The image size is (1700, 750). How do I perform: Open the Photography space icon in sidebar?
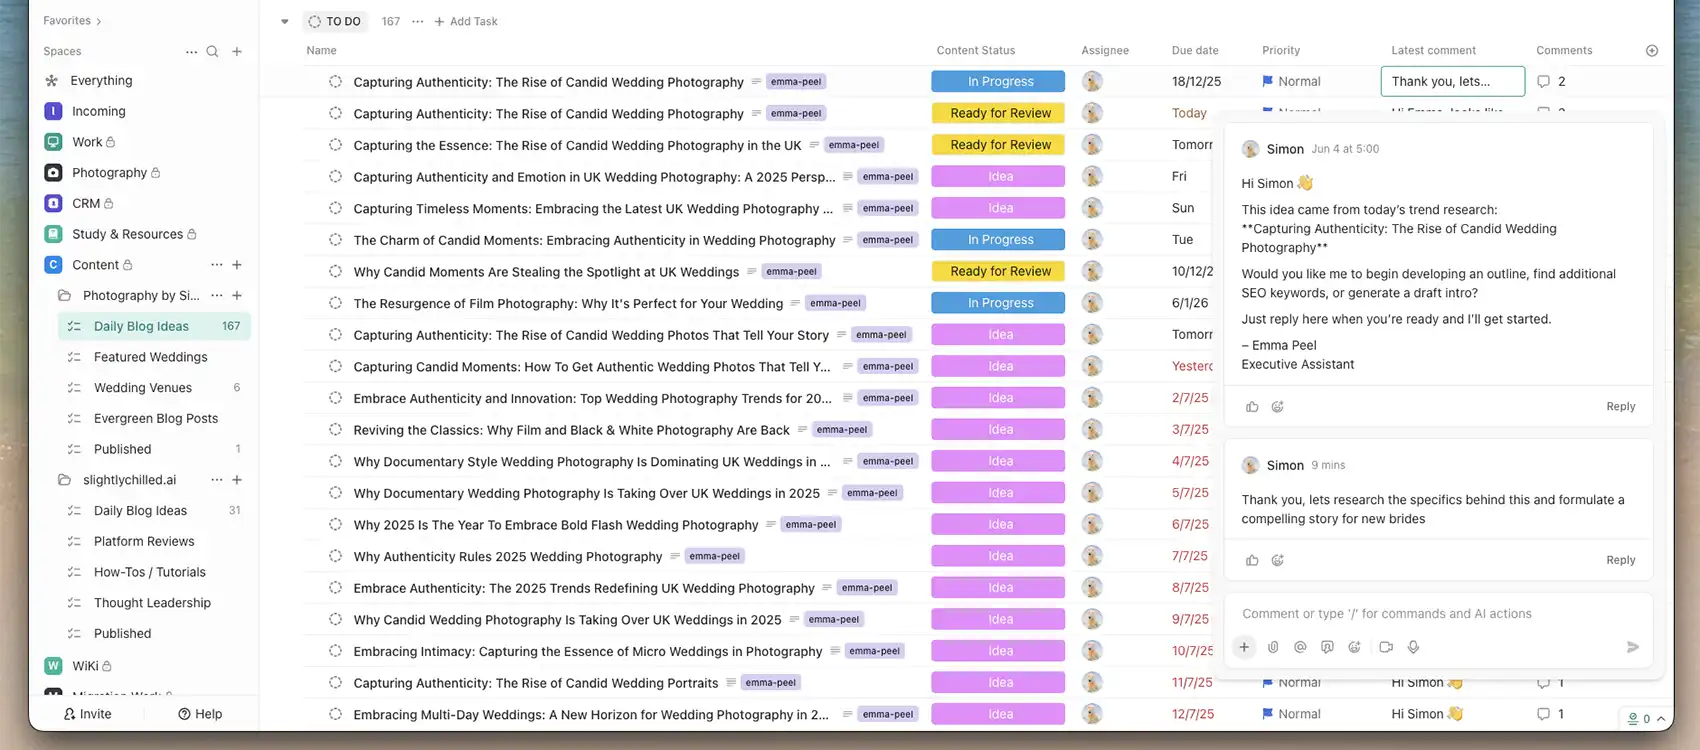click(53, 173)
